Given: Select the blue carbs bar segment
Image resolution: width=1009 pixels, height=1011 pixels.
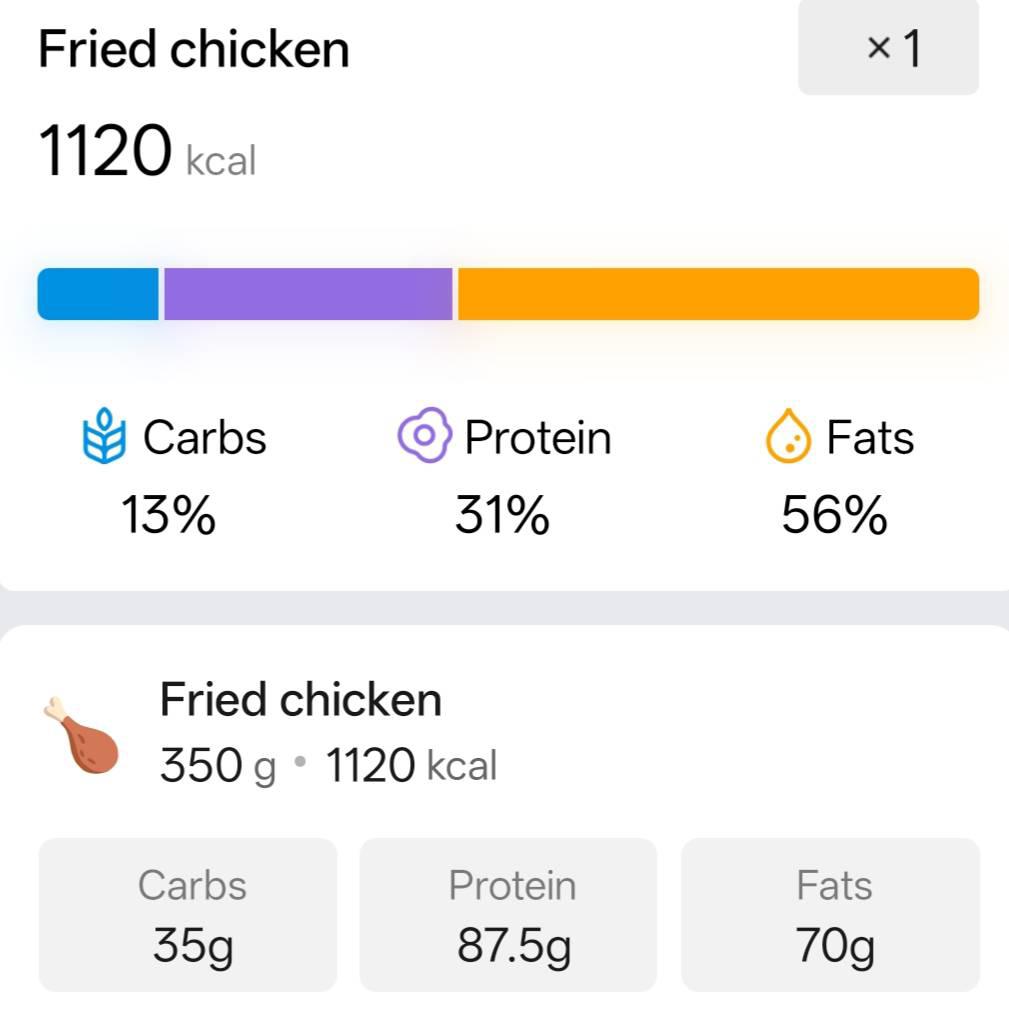Looking at the screenshot, I should pos(98,294).
